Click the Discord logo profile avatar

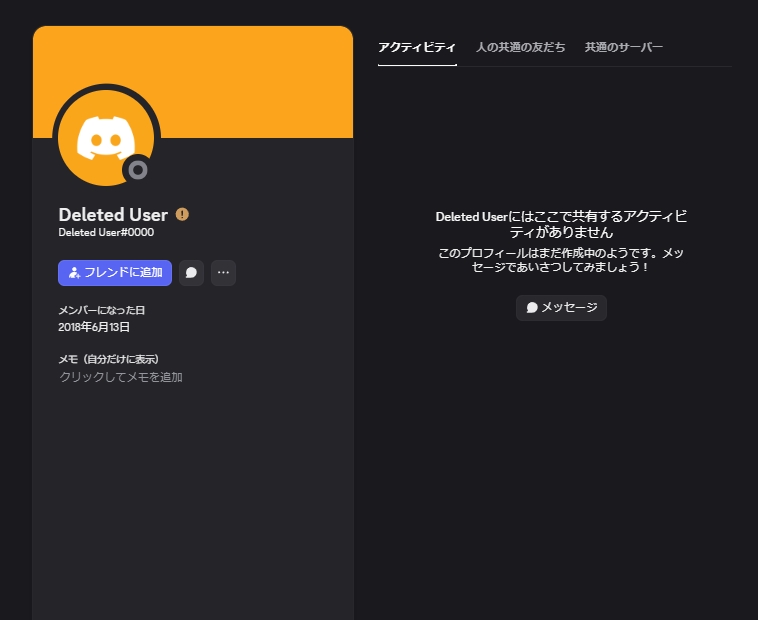(105, 137)
